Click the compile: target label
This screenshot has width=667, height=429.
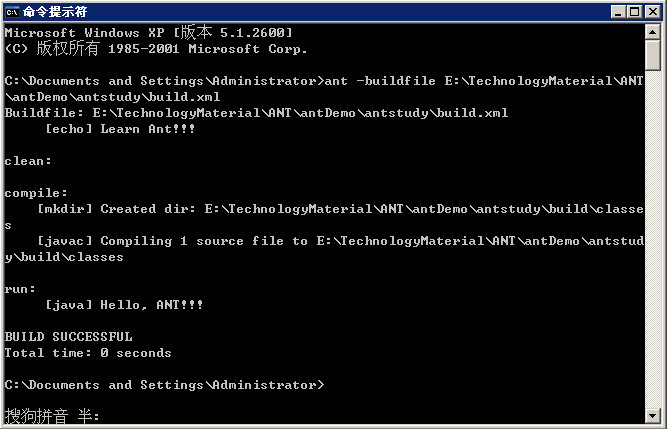click(36, 193)
